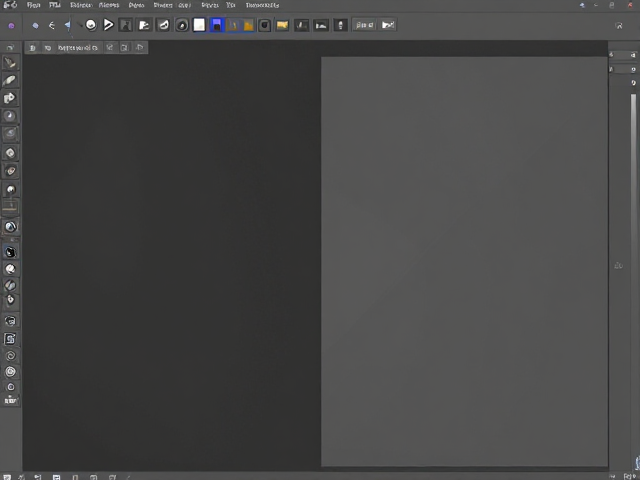Click the blue floppy-disk save icon
The image size is (640, 480).
pyautogui.click(x=217, y=25)
